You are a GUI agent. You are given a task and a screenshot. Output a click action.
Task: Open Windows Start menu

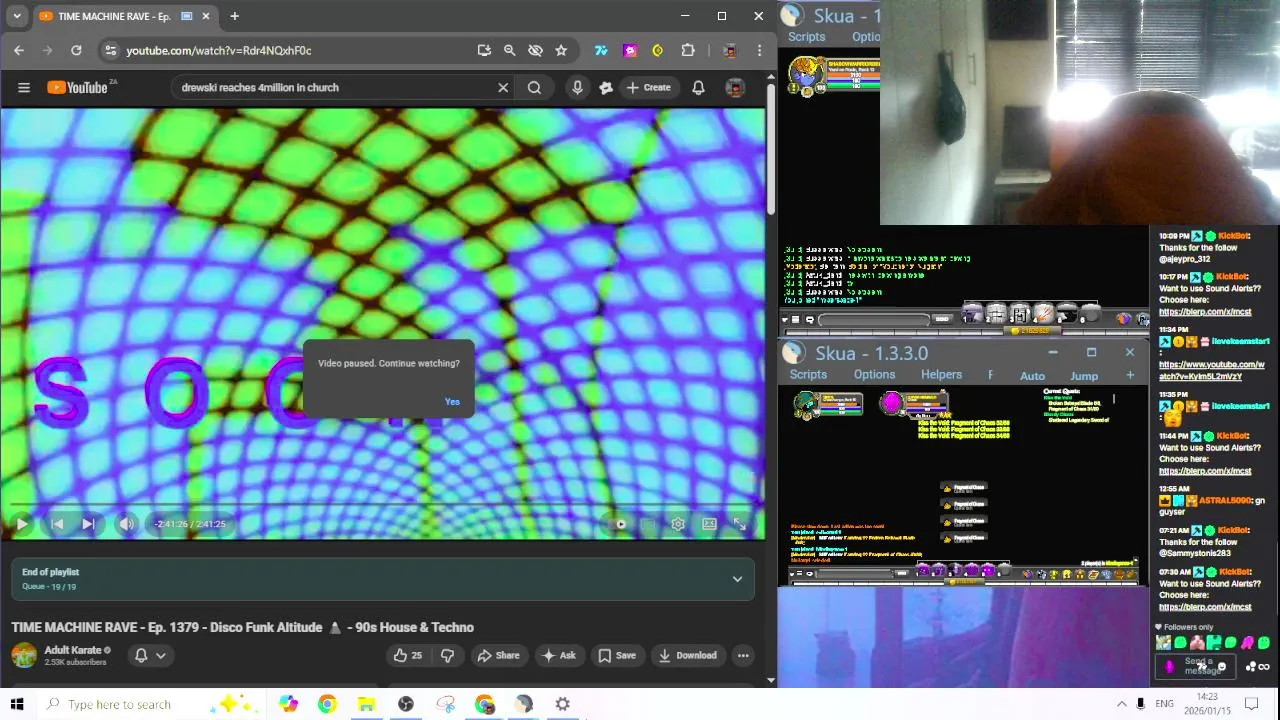17,704
